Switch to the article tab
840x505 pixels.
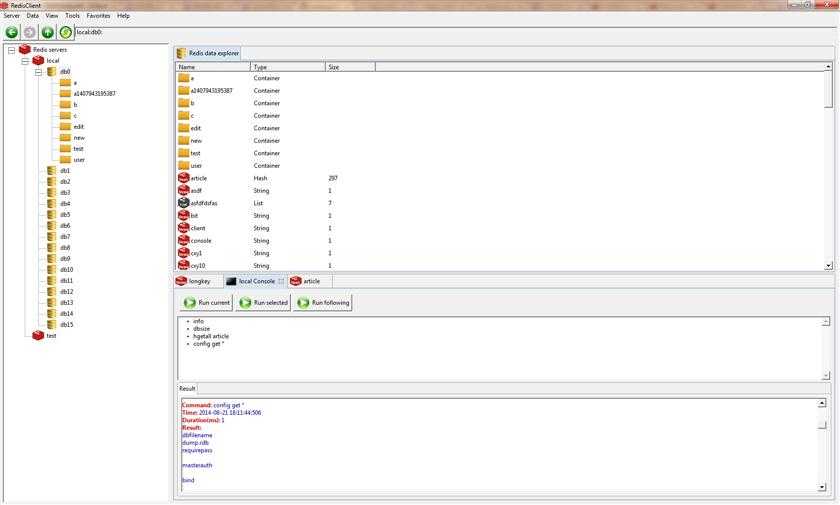point(310,281)
